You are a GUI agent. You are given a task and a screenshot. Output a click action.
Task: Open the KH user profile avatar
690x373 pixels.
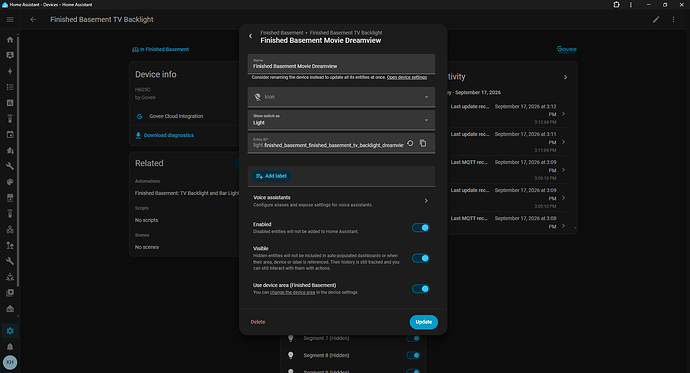[10, 362]
